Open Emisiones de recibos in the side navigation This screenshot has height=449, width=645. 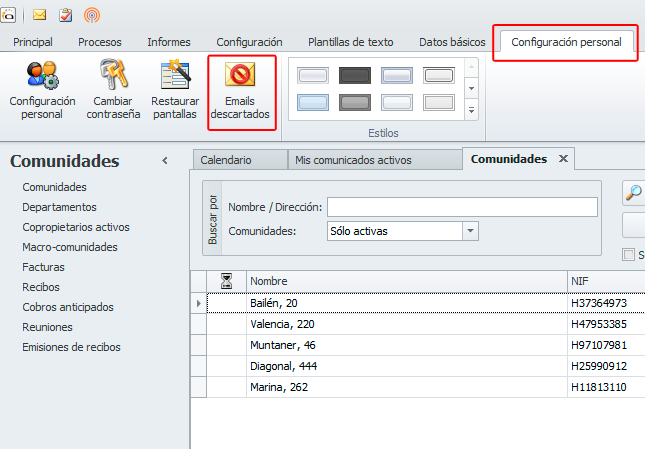(x=71, y=347)
